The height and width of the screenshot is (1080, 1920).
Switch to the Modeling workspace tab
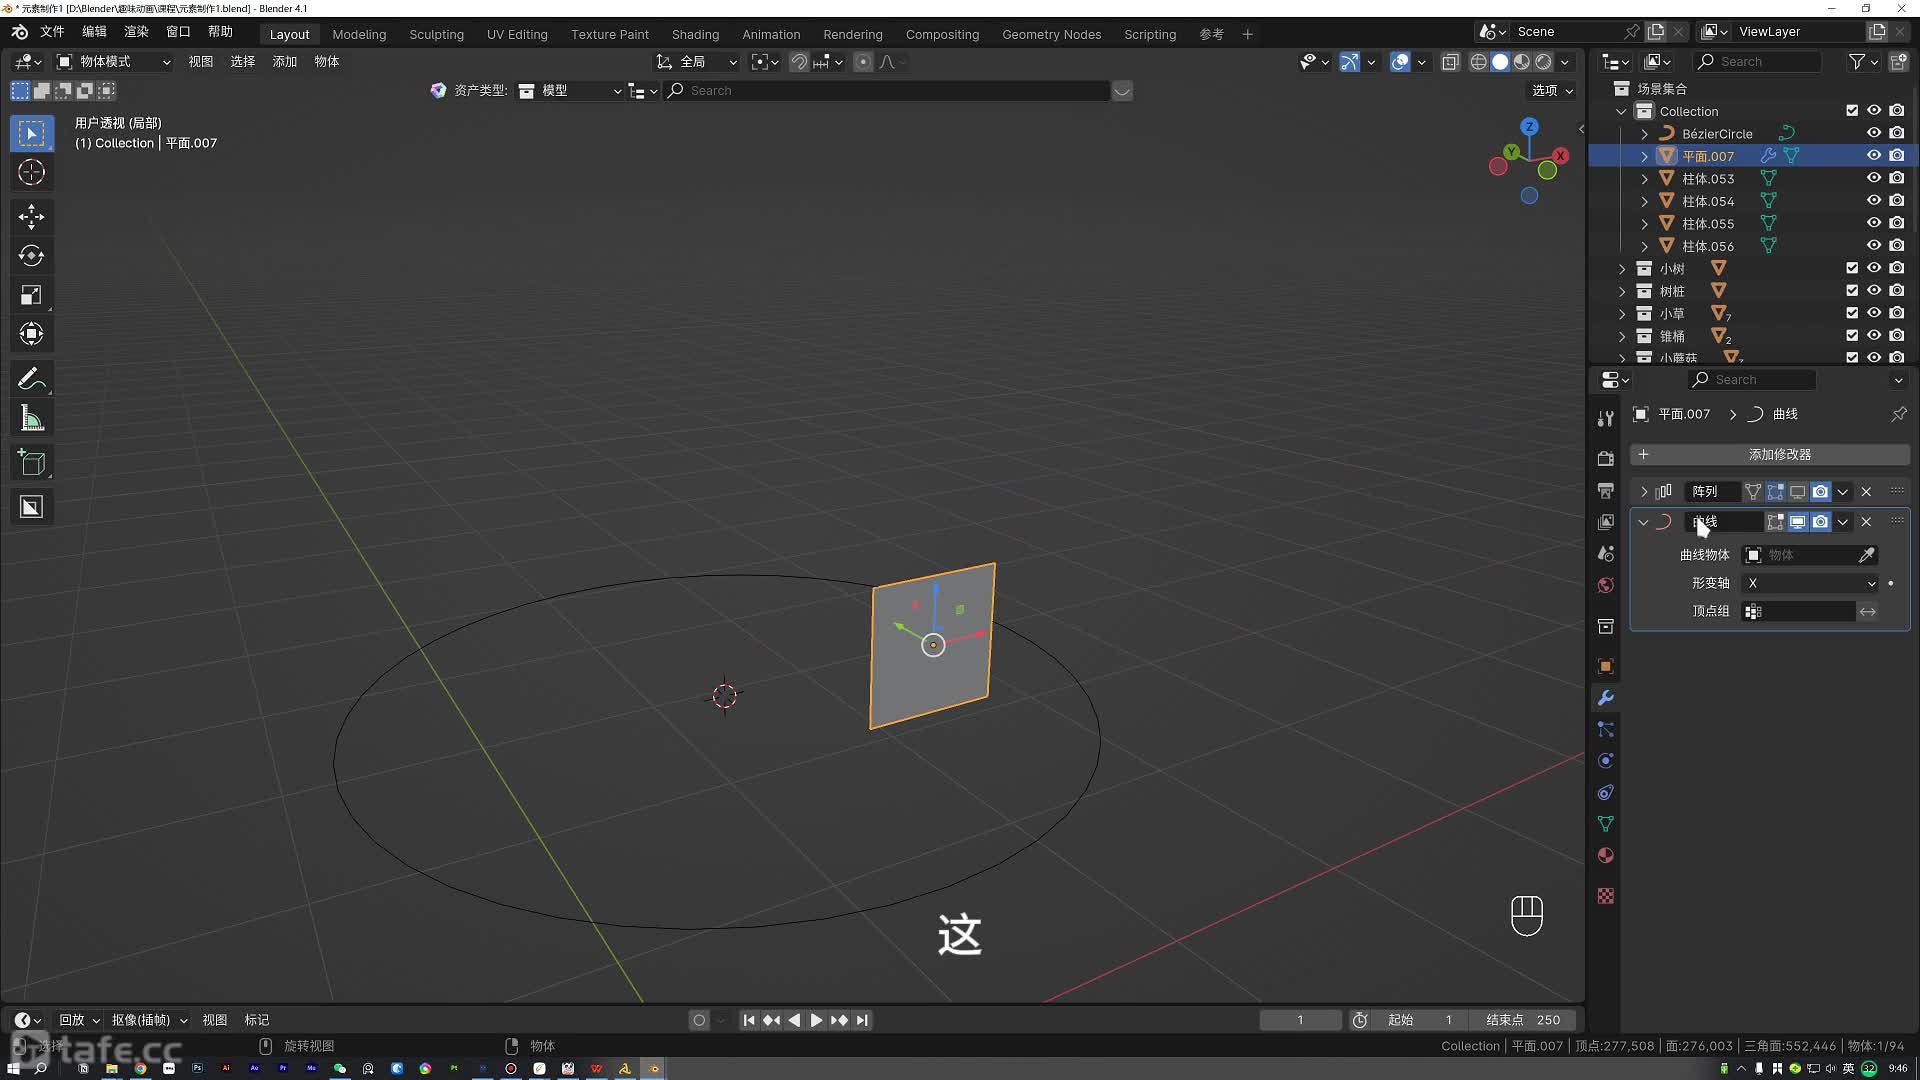[359, 34]
